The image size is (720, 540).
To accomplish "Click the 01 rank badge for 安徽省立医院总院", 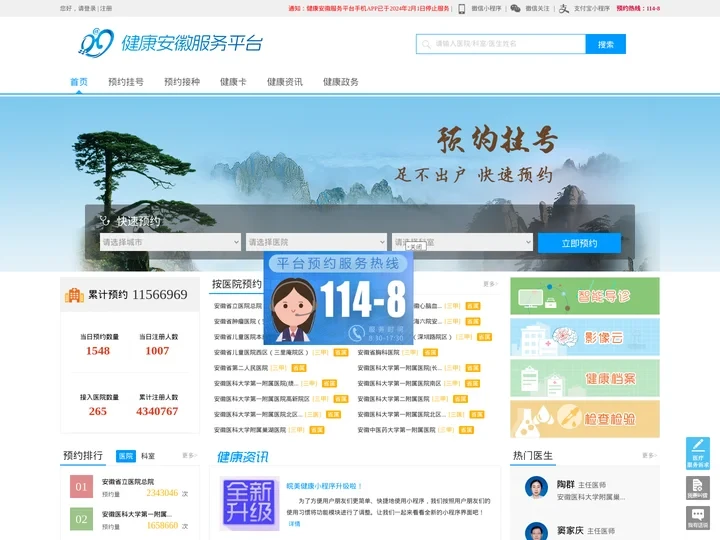I will (81, 487).
